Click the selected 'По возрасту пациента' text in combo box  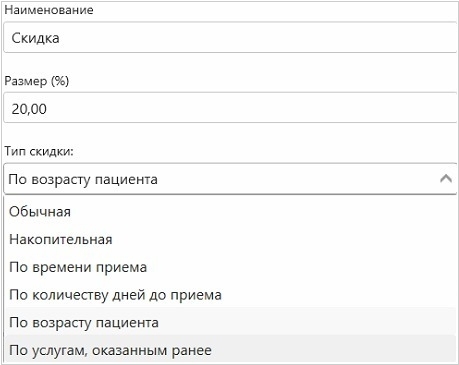click(x=83, y=179)
